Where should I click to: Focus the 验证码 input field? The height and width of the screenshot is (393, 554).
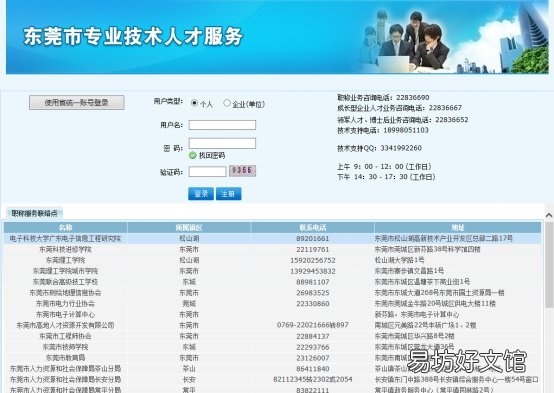point(207,172)
